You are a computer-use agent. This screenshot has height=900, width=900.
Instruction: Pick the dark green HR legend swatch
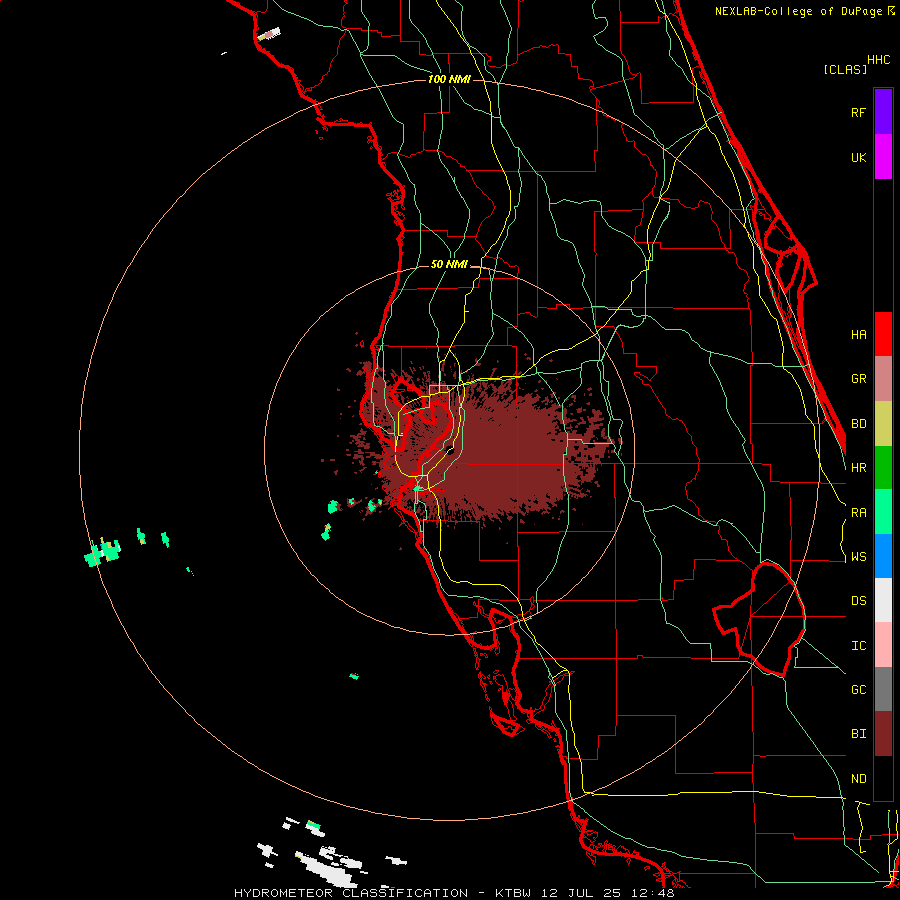coord(883,468)
